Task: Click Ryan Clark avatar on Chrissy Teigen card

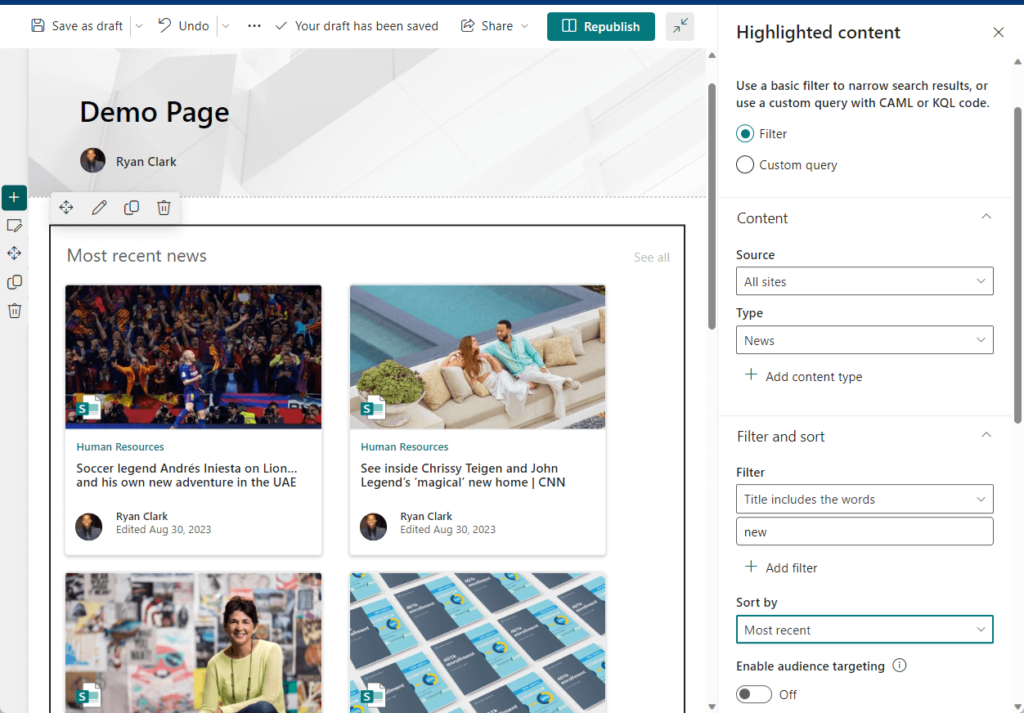Action: coord(374,527)
